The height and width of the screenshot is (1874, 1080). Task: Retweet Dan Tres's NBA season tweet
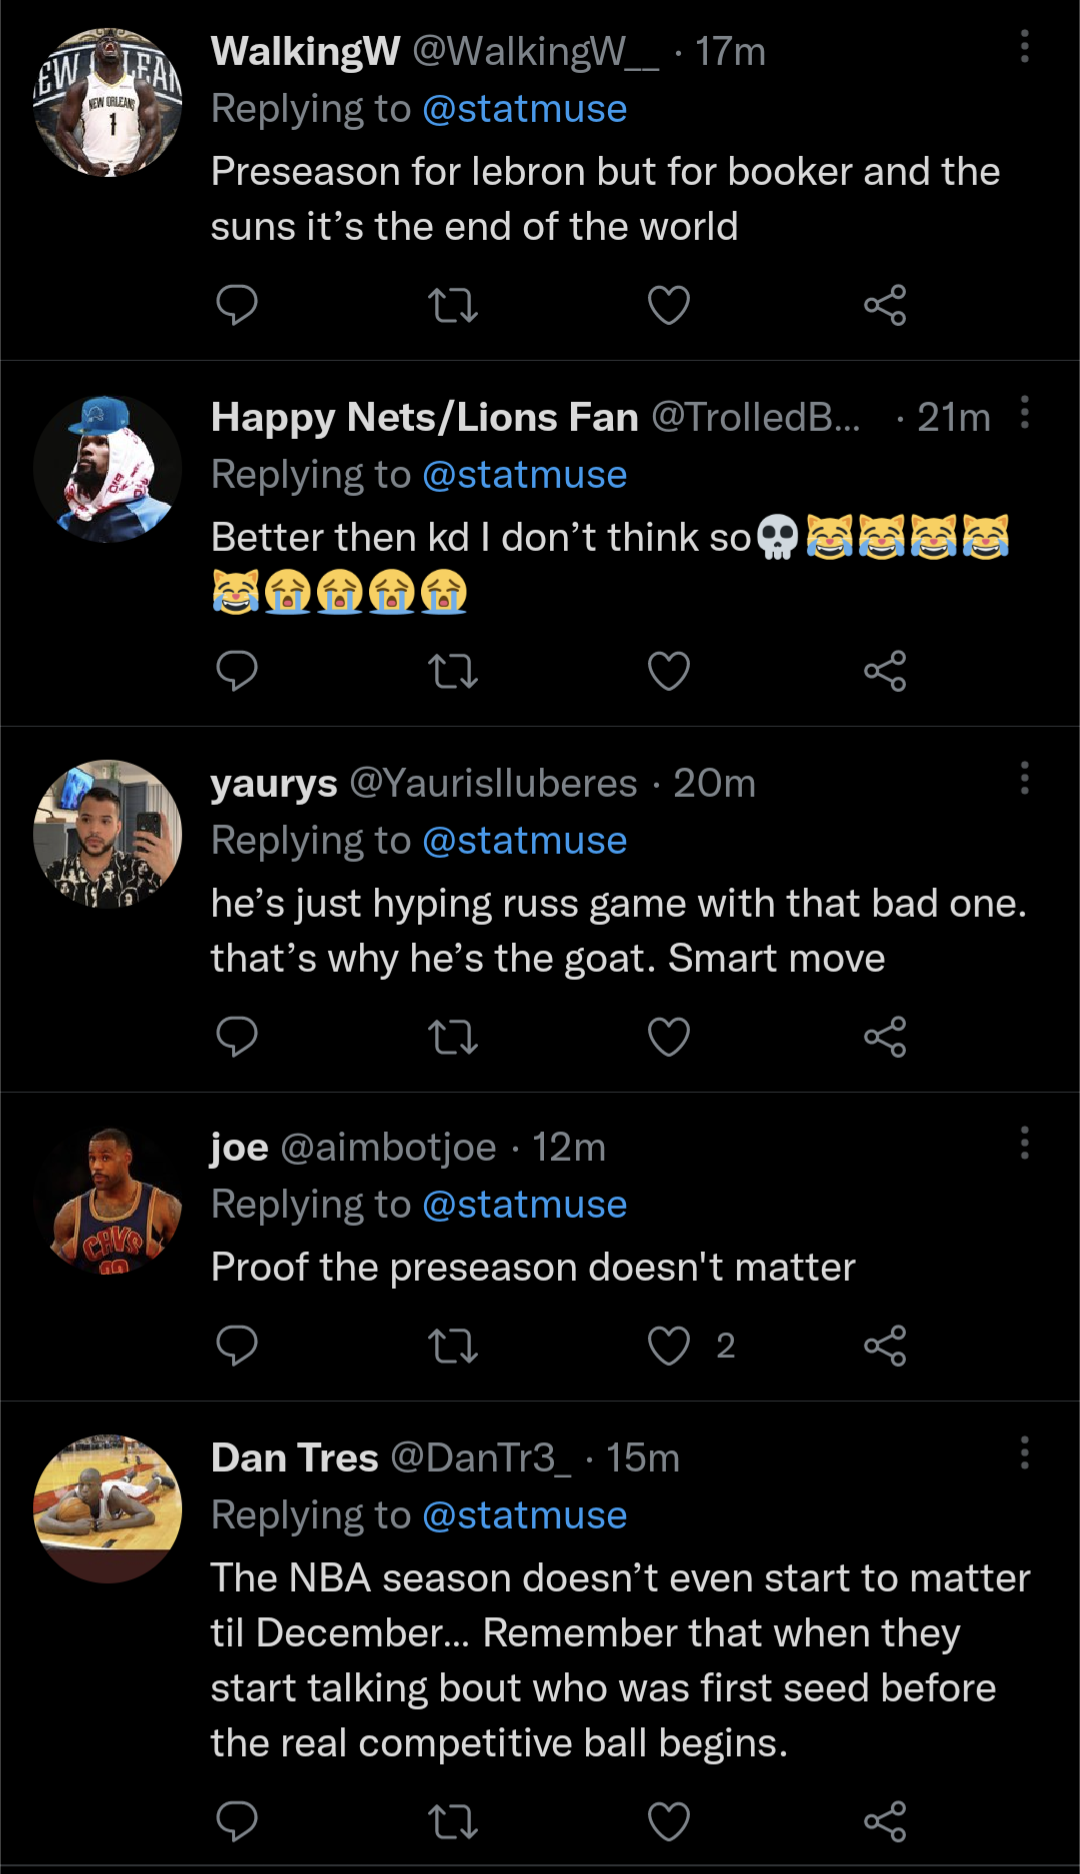coord(453,1821)
